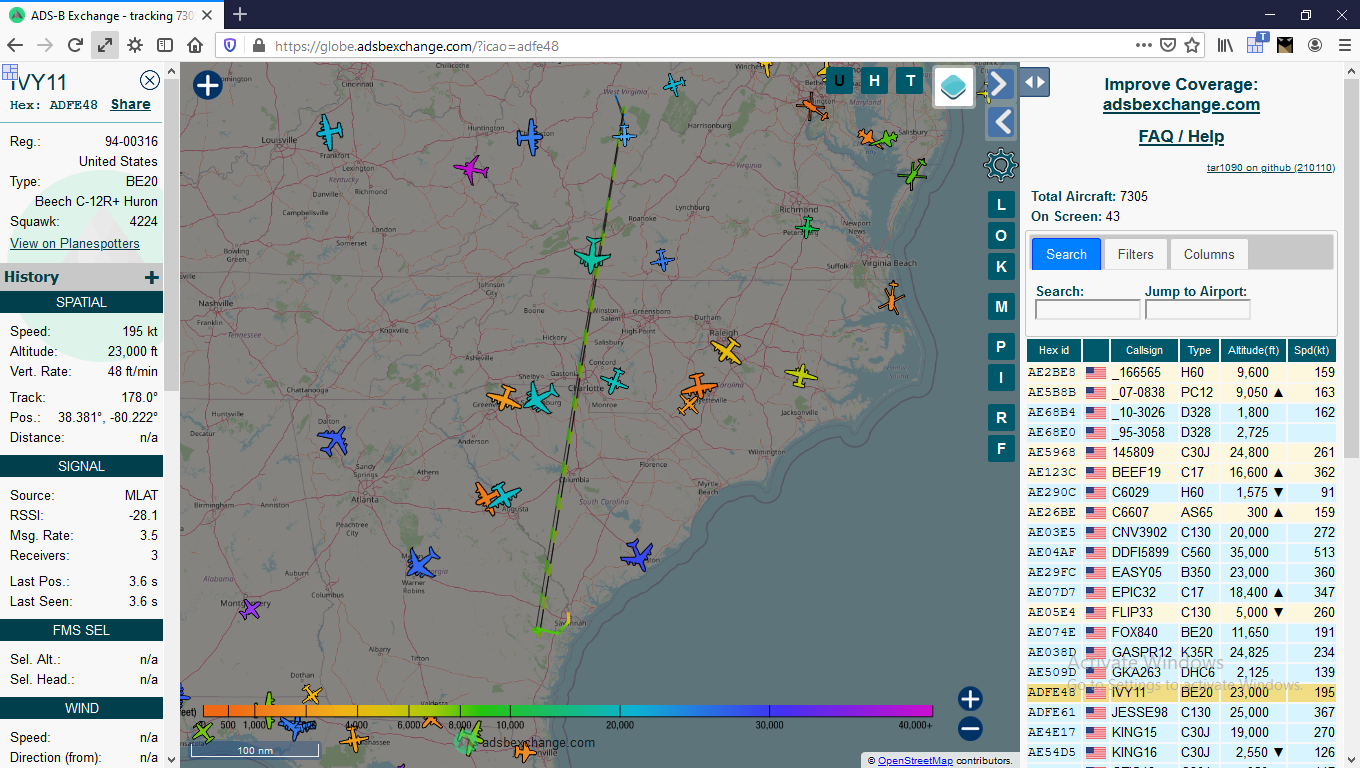Image resolution: width=1360 pixels, height=768 pixels.
Task: Open the browser home page button
Action: 195,45
